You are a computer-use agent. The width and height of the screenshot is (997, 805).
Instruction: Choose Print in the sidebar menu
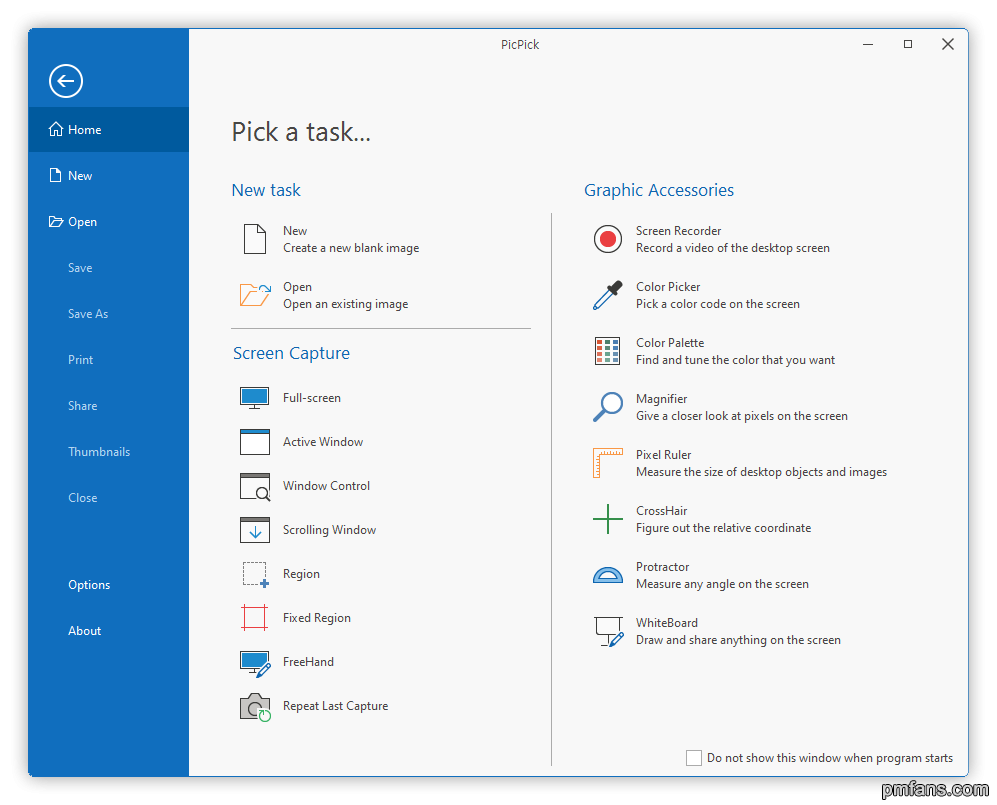(108, 360)
